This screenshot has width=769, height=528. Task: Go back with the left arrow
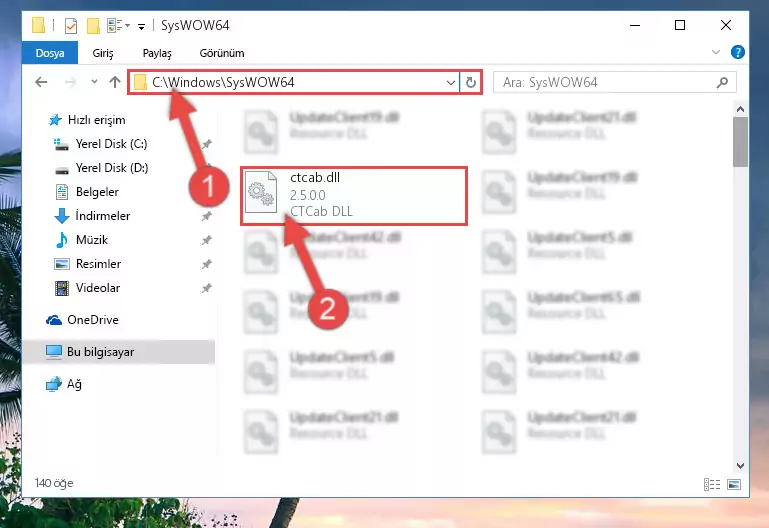point(41,82)
